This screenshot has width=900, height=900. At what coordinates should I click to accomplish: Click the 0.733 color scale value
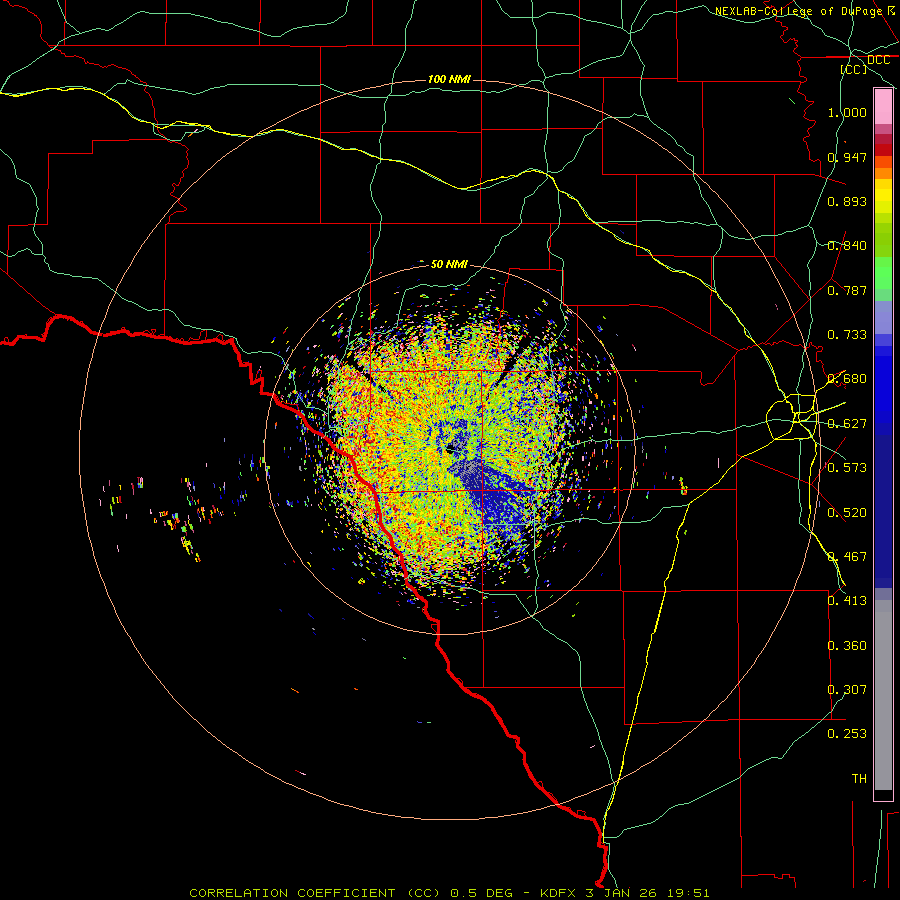pyautogui.click(x=847, y=335)
